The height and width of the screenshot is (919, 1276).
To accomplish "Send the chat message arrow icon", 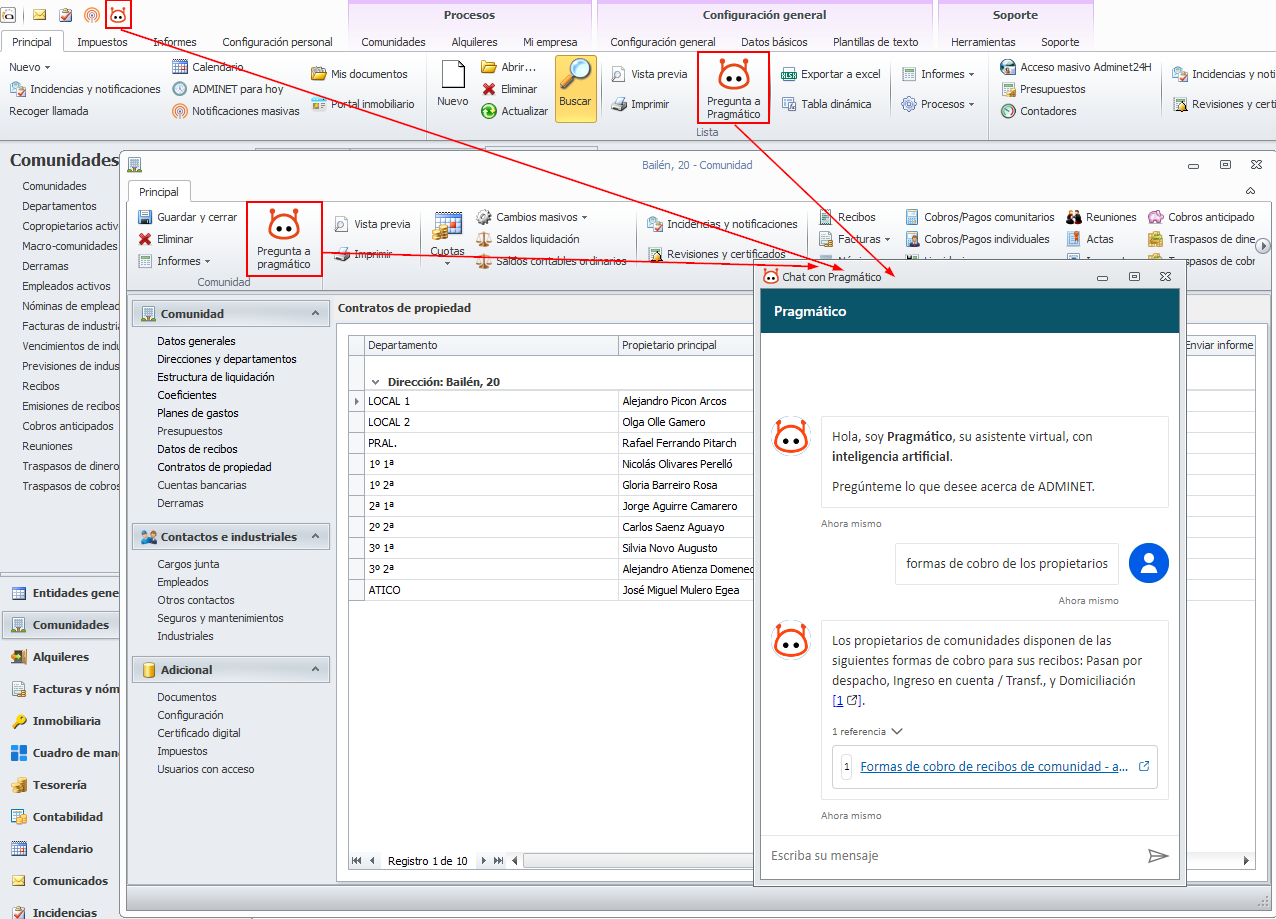I will (1157, 856).
